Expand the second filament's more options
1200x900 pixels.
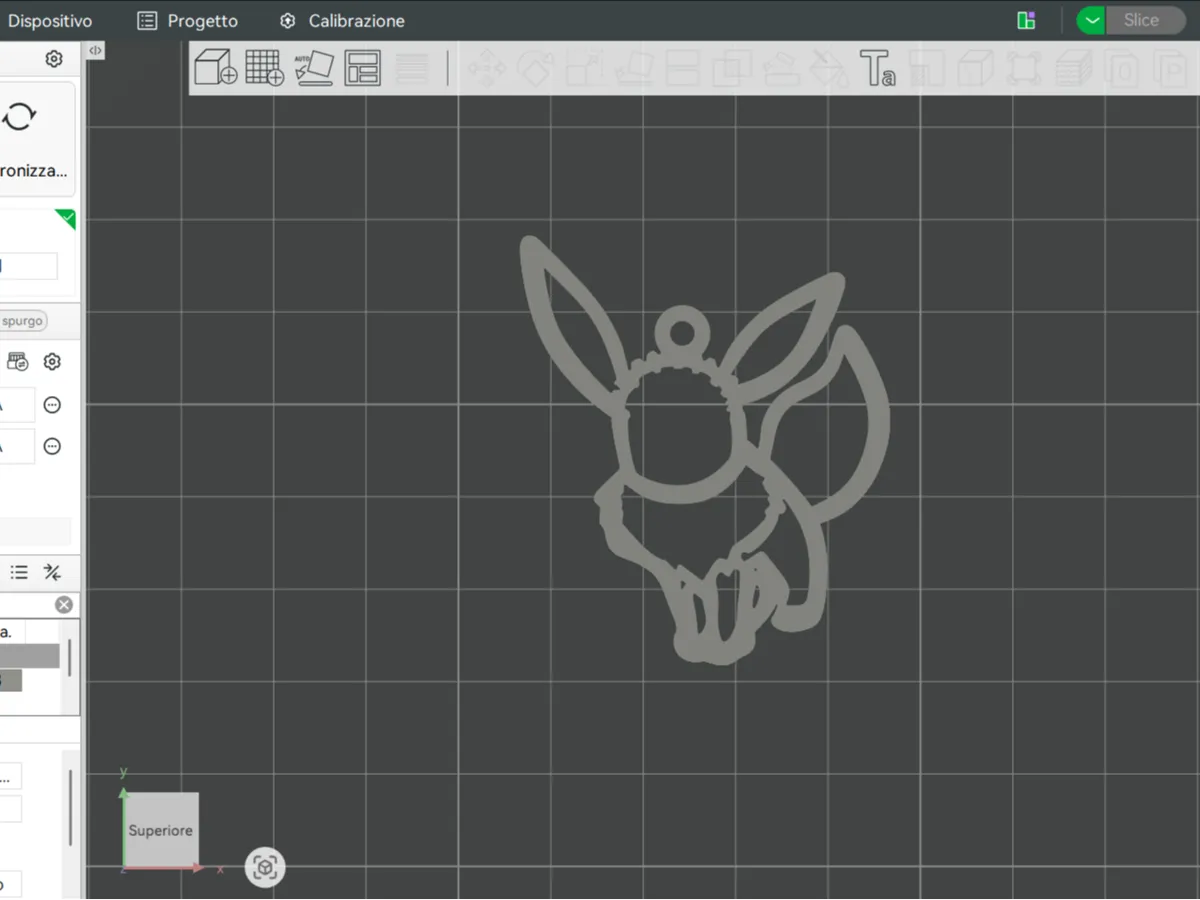(x=52, y=446)
